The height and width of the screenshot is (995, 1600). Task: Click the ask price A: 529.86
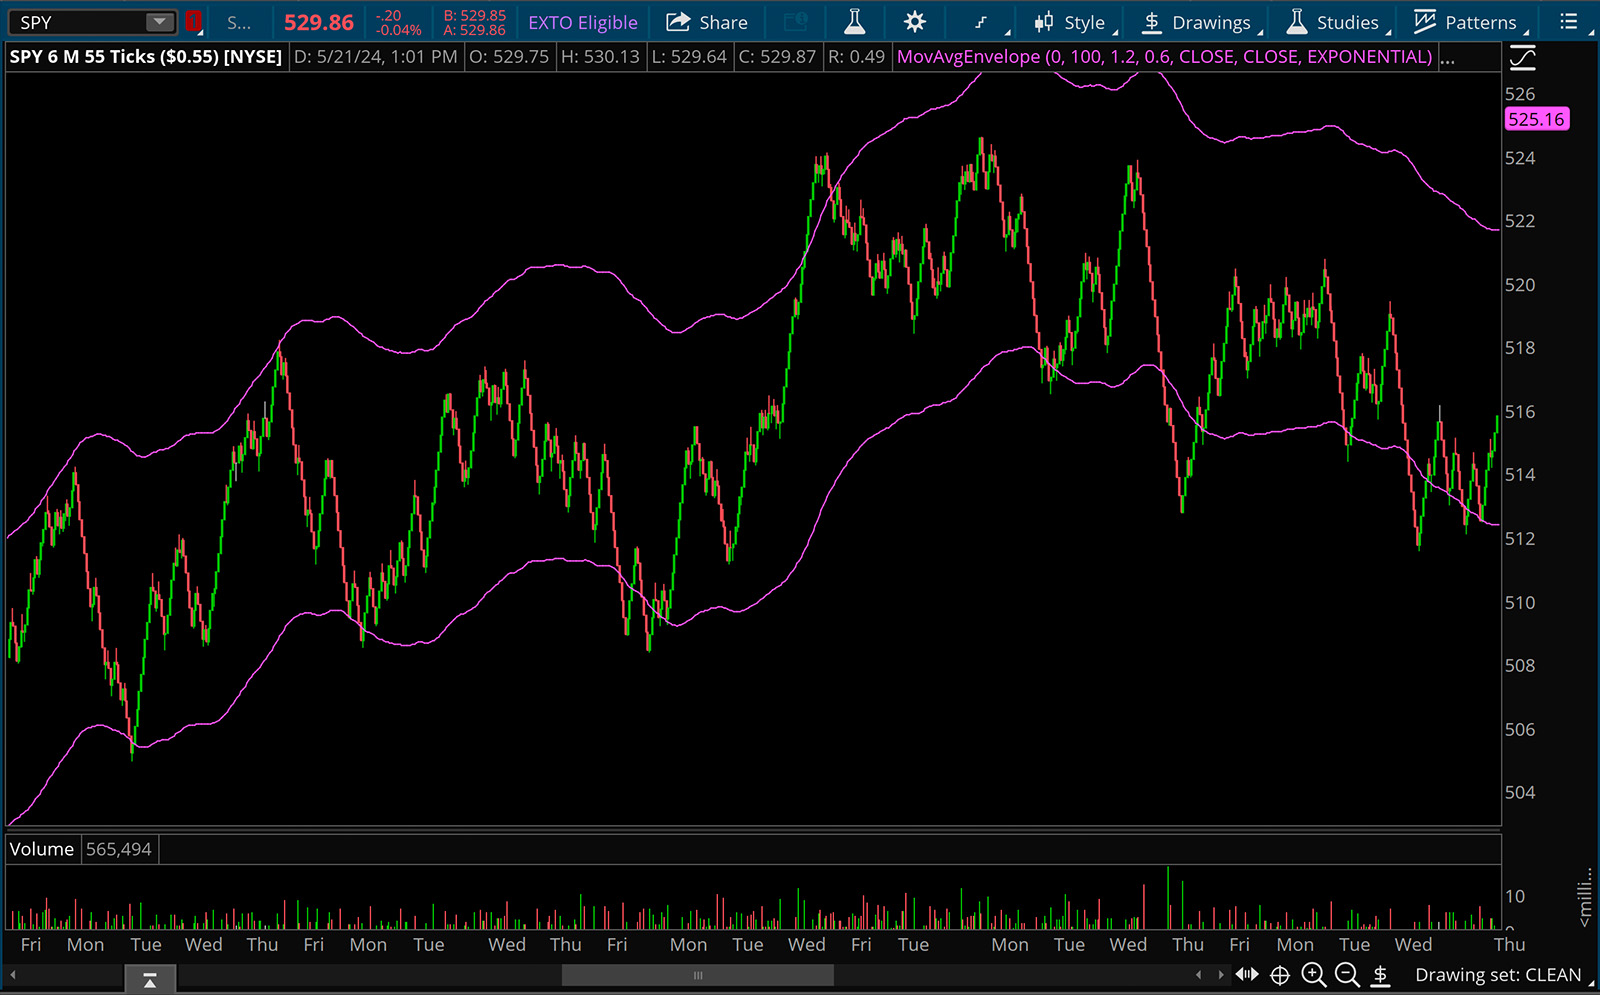[475, 30]
